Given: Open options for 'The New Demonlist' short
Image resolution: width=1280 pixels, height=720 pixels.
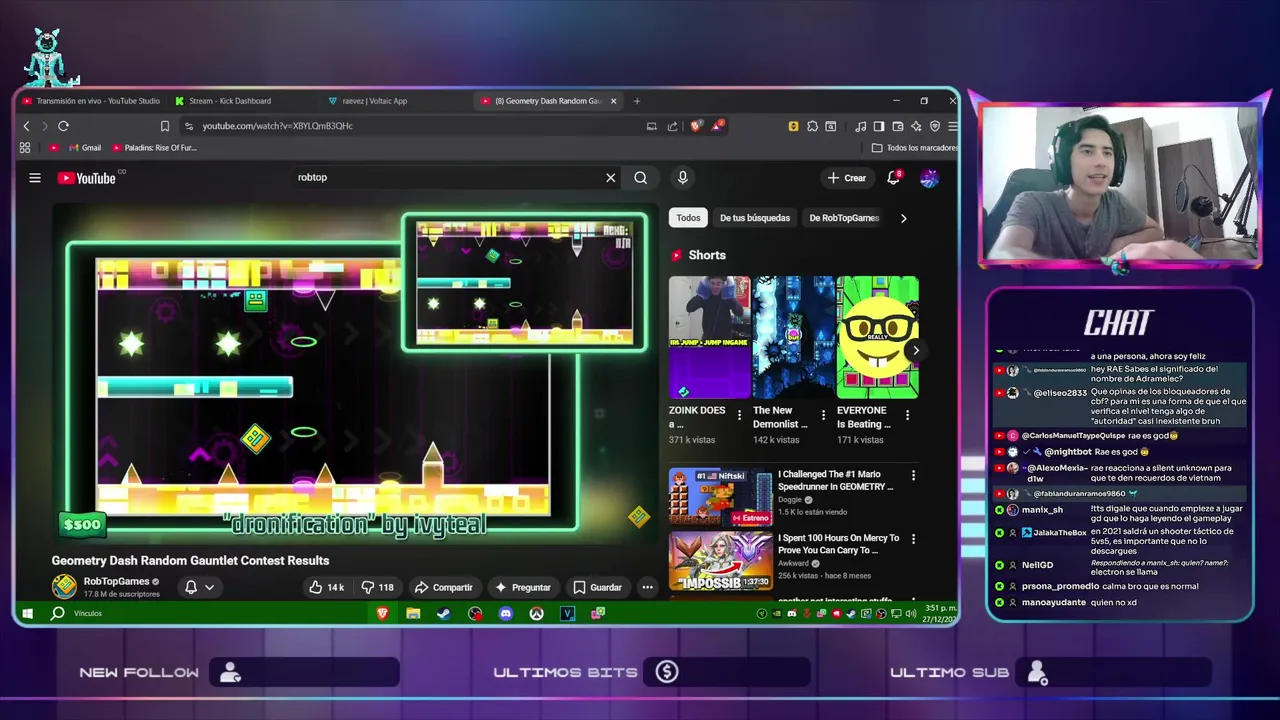Looking at the screenshot, I should pyautogui.click(x=824, y=415).
